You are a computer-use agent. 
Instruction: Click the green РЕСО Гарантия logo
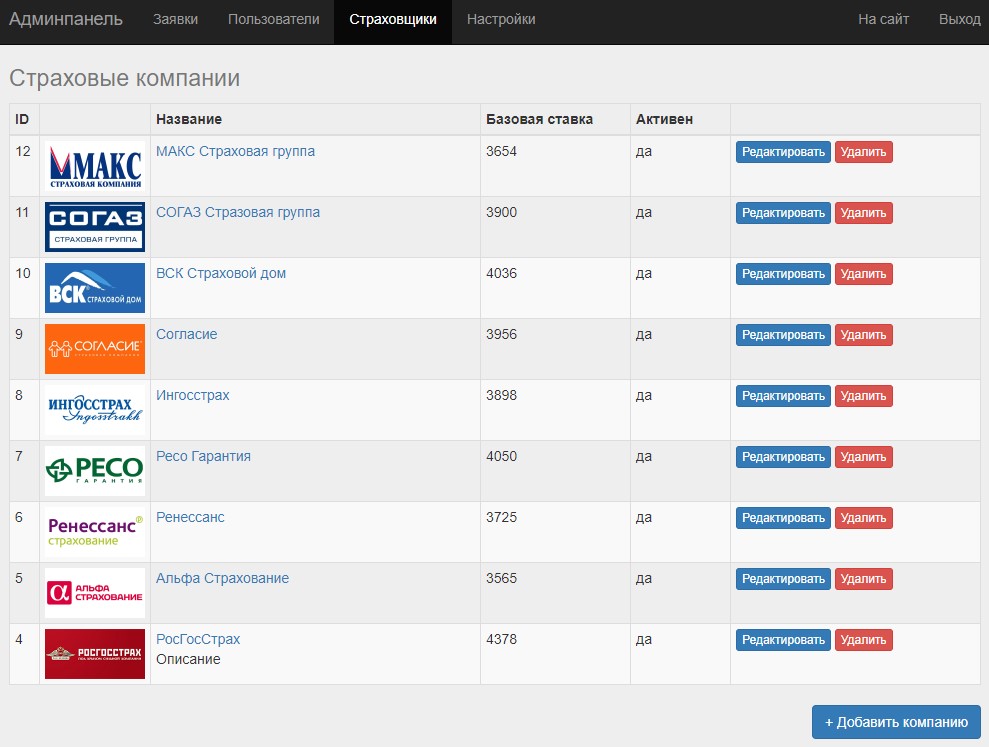[95, 471]
